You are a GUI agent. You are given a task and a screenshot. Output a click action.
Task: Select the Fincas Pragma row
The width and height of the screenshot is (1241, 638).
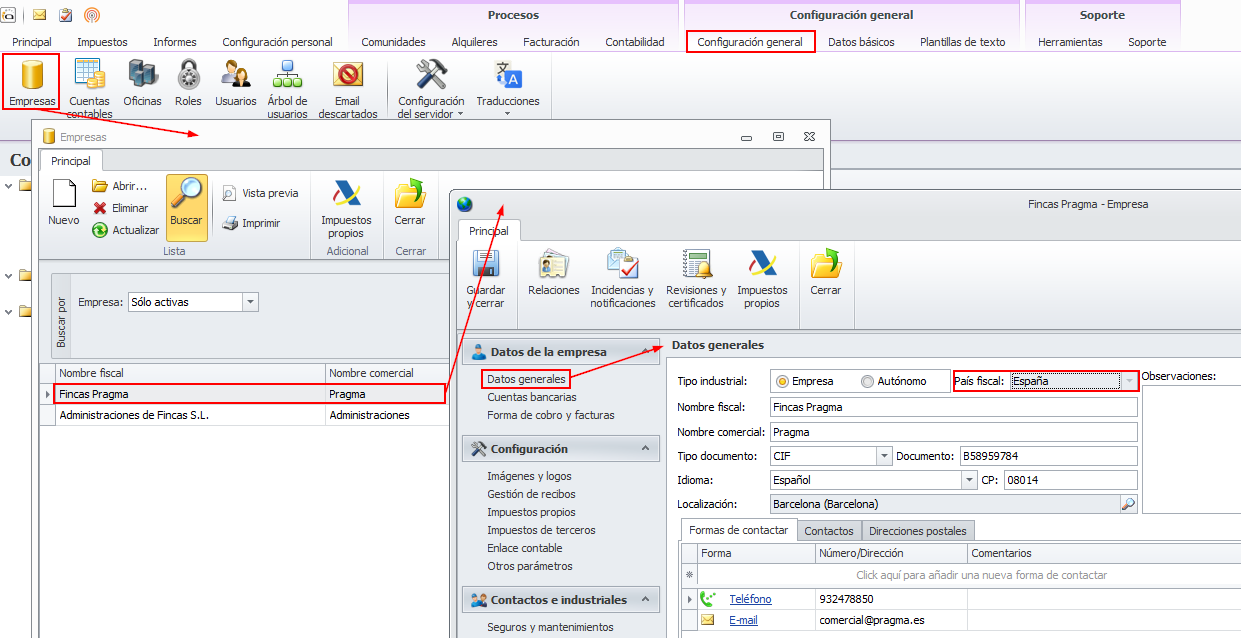click(x=249, y=394)
